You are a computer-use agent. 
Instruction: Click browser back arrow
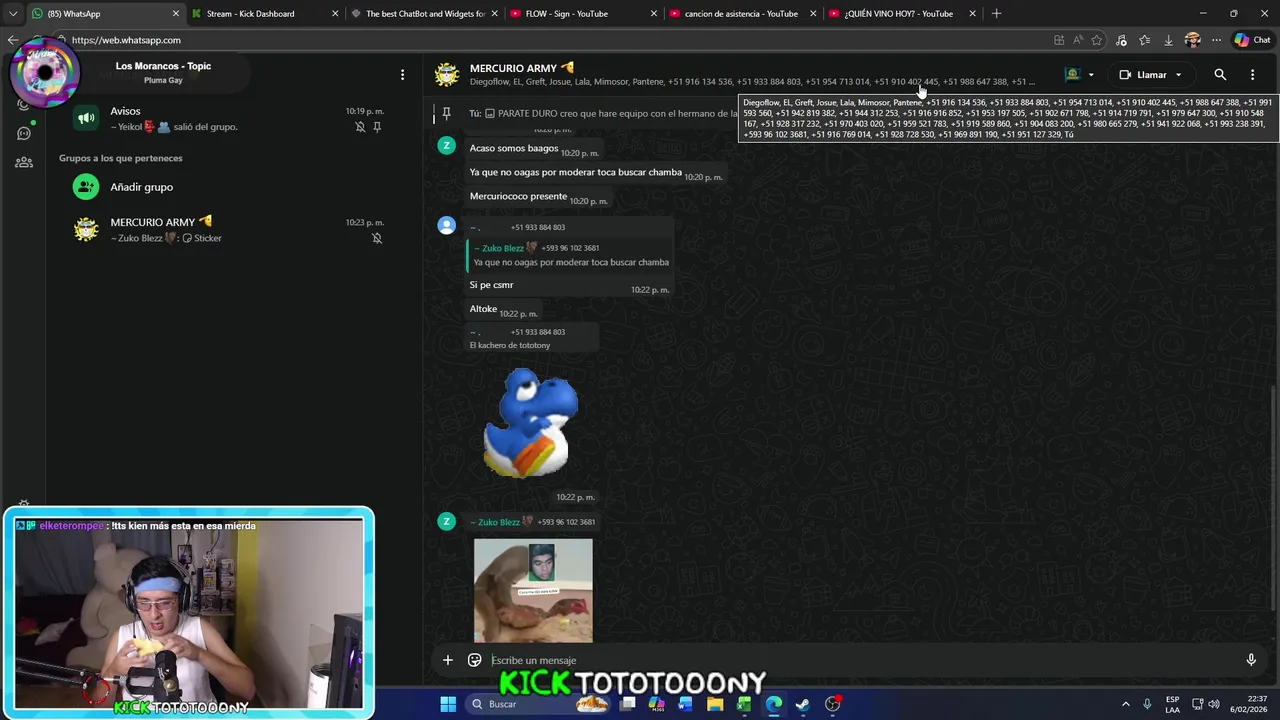click(13, 40)
